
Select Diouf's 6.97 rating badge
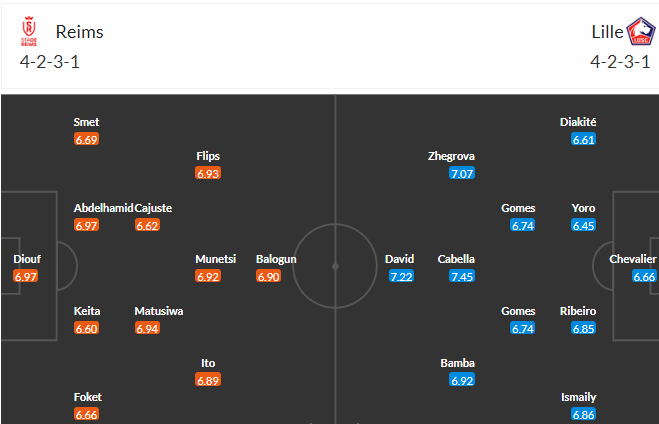point(27,276)
